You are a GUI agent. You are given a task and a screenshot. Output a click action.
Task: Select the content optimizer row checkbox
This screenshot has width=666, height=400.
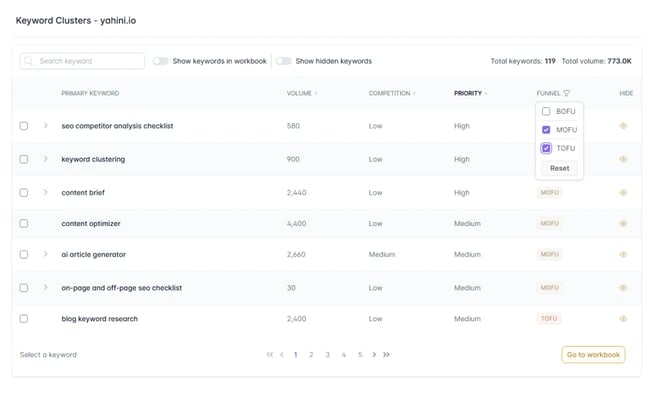click(24, 223)
